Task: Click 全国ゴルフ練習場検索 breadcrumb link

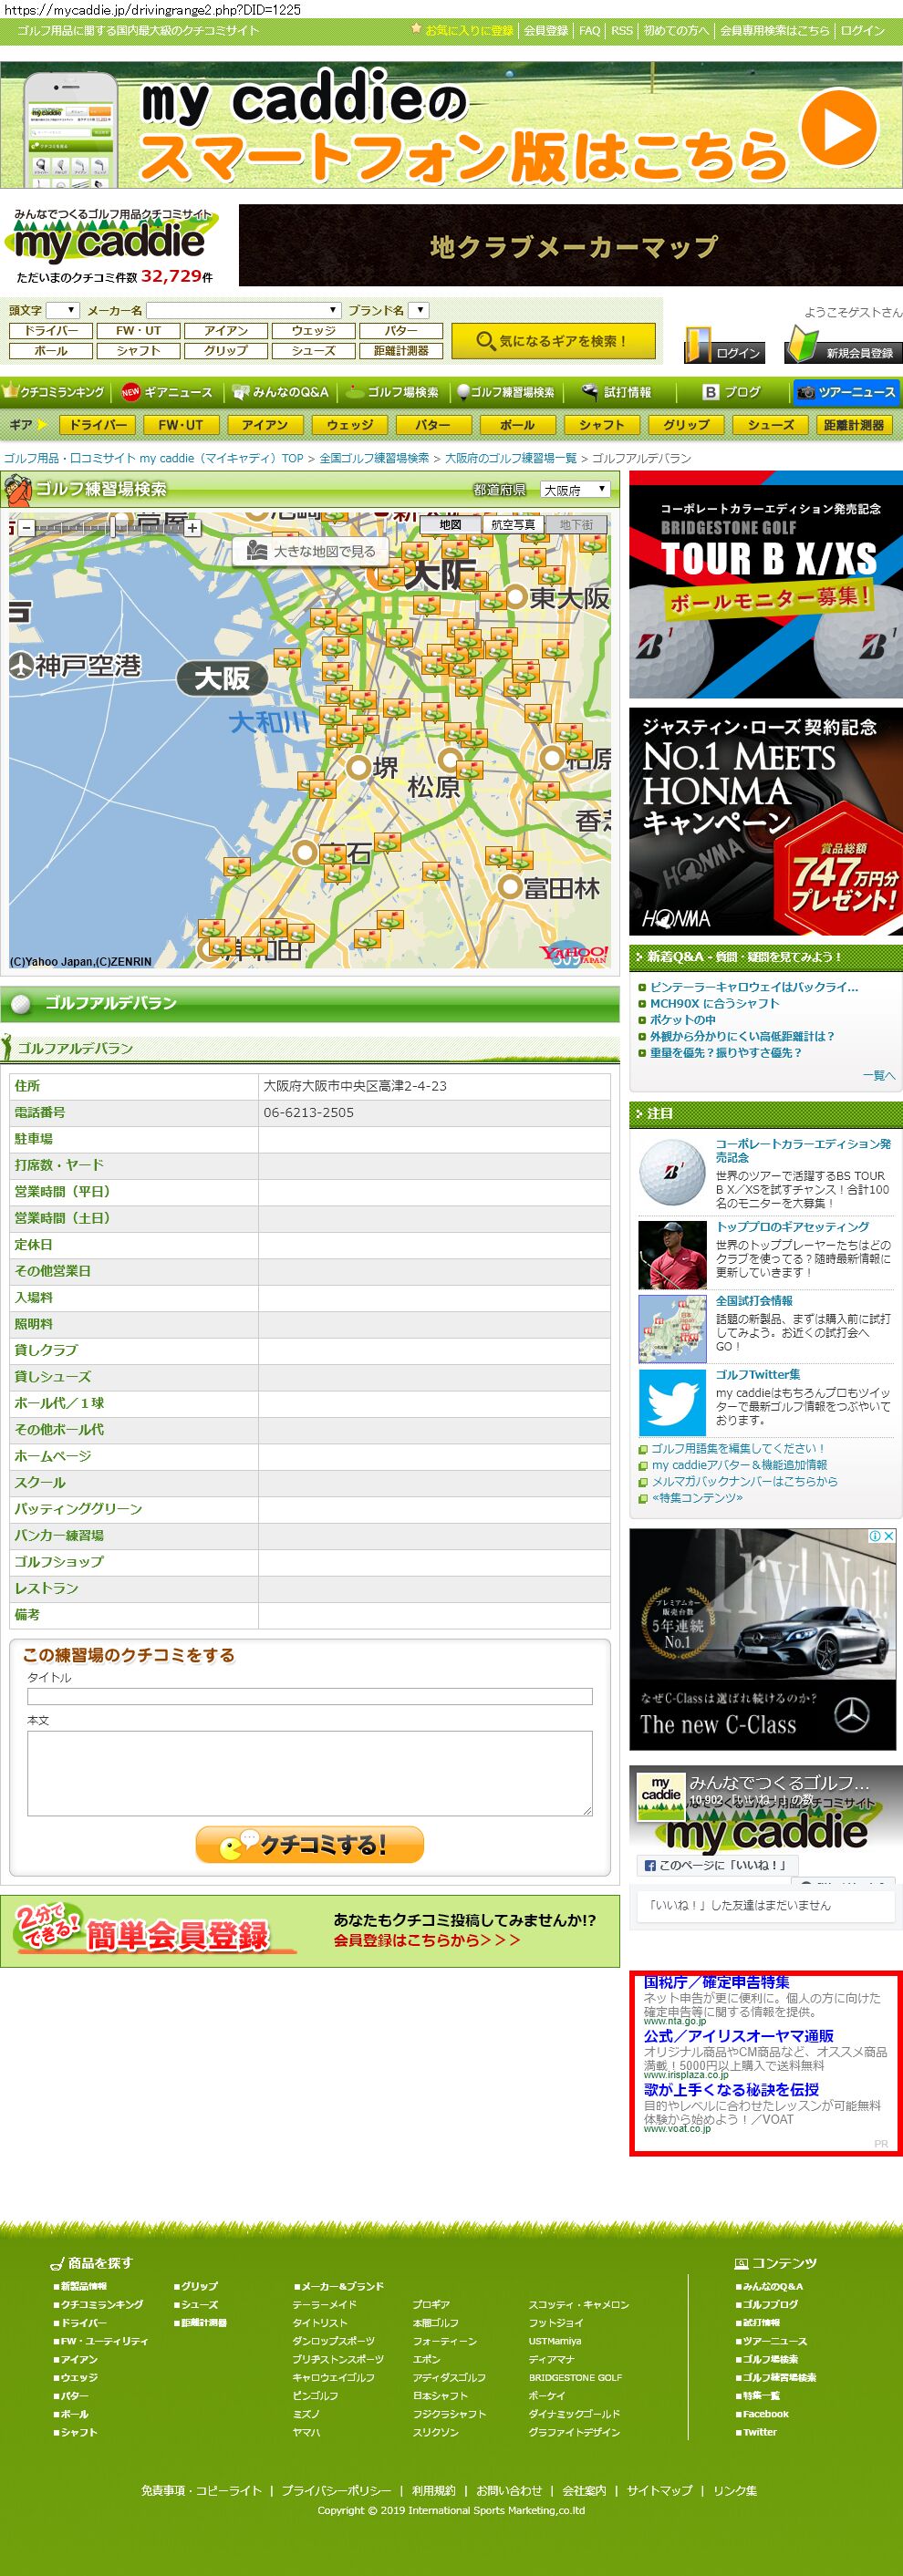Action: tap(374, 458)
